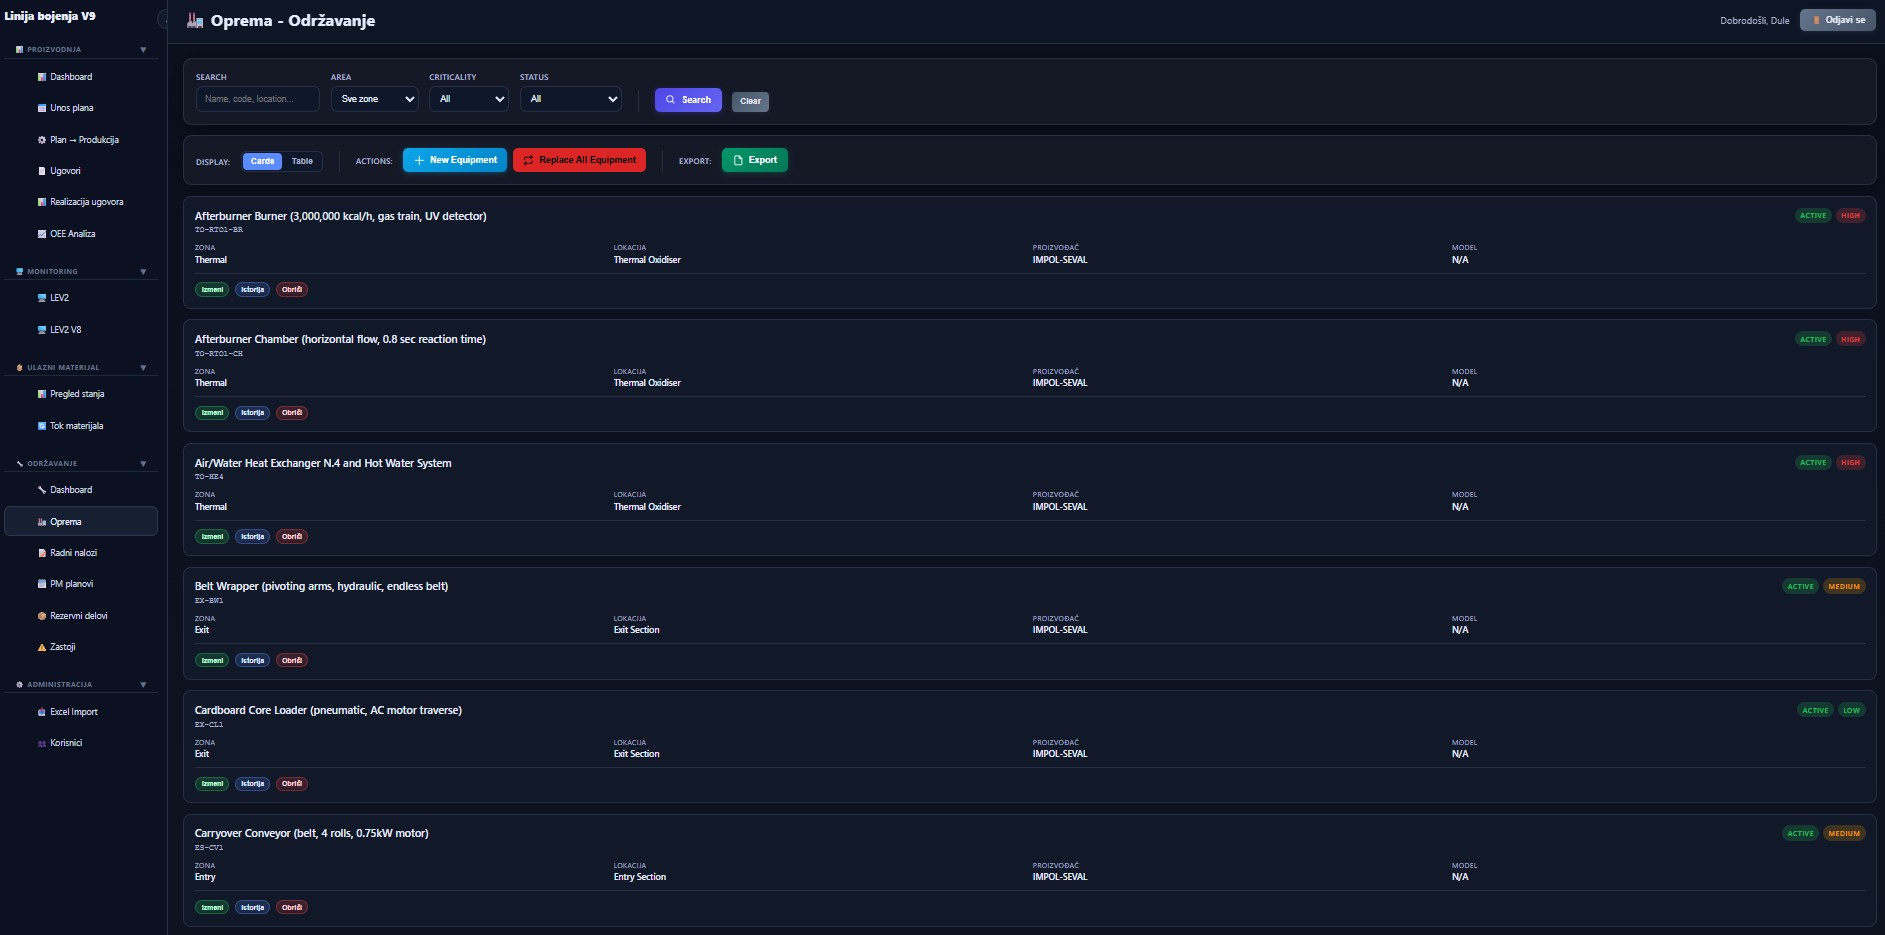
Task: Click the Clear filters button
Action: [x=750, y=101]
